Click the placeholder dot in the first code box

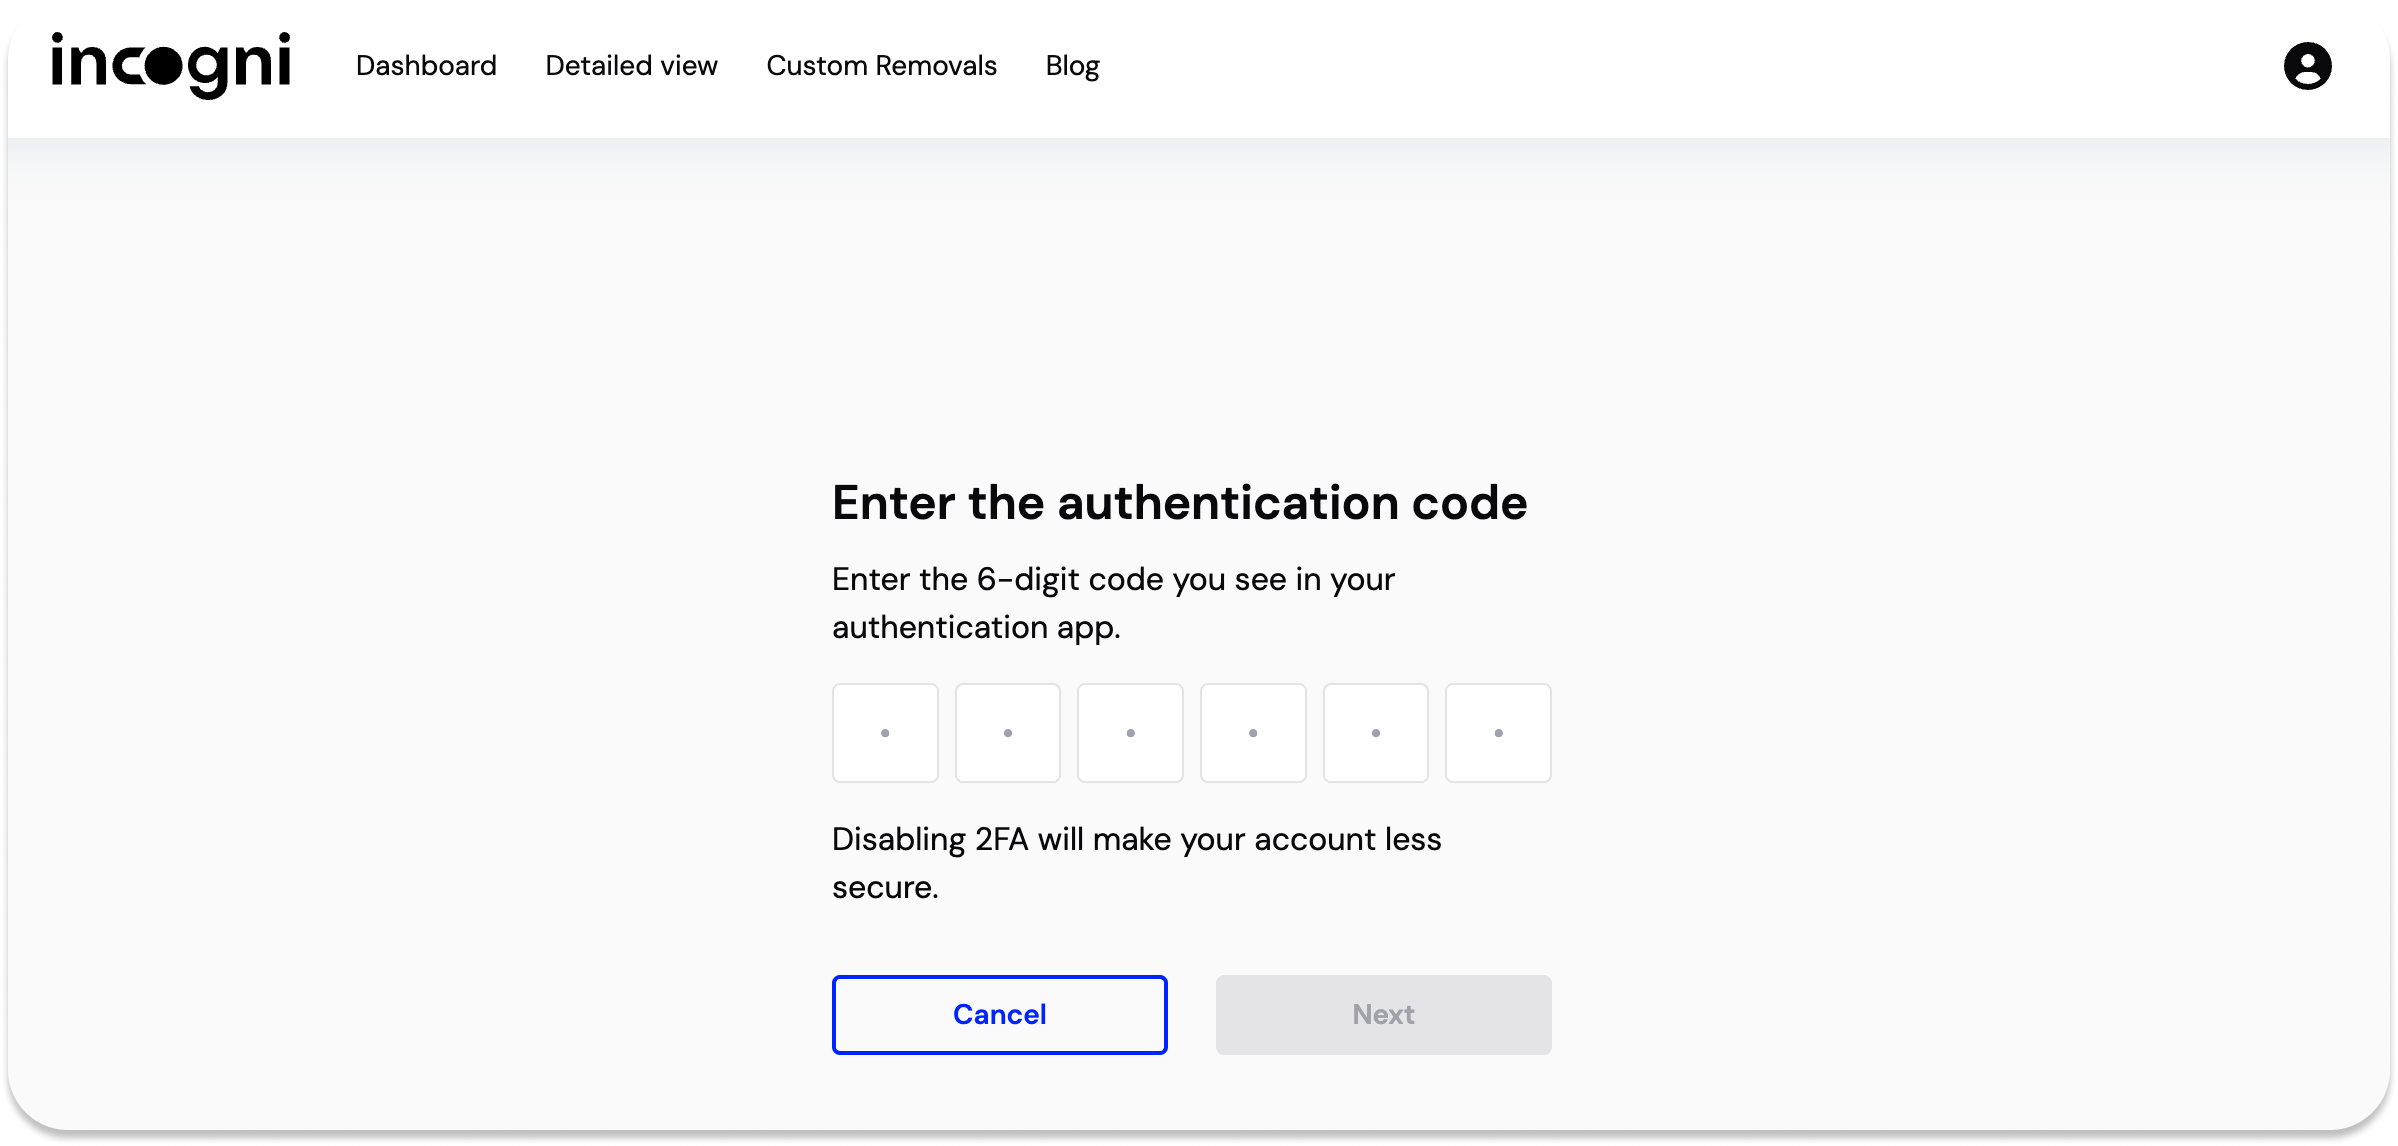tap(885, 733)
